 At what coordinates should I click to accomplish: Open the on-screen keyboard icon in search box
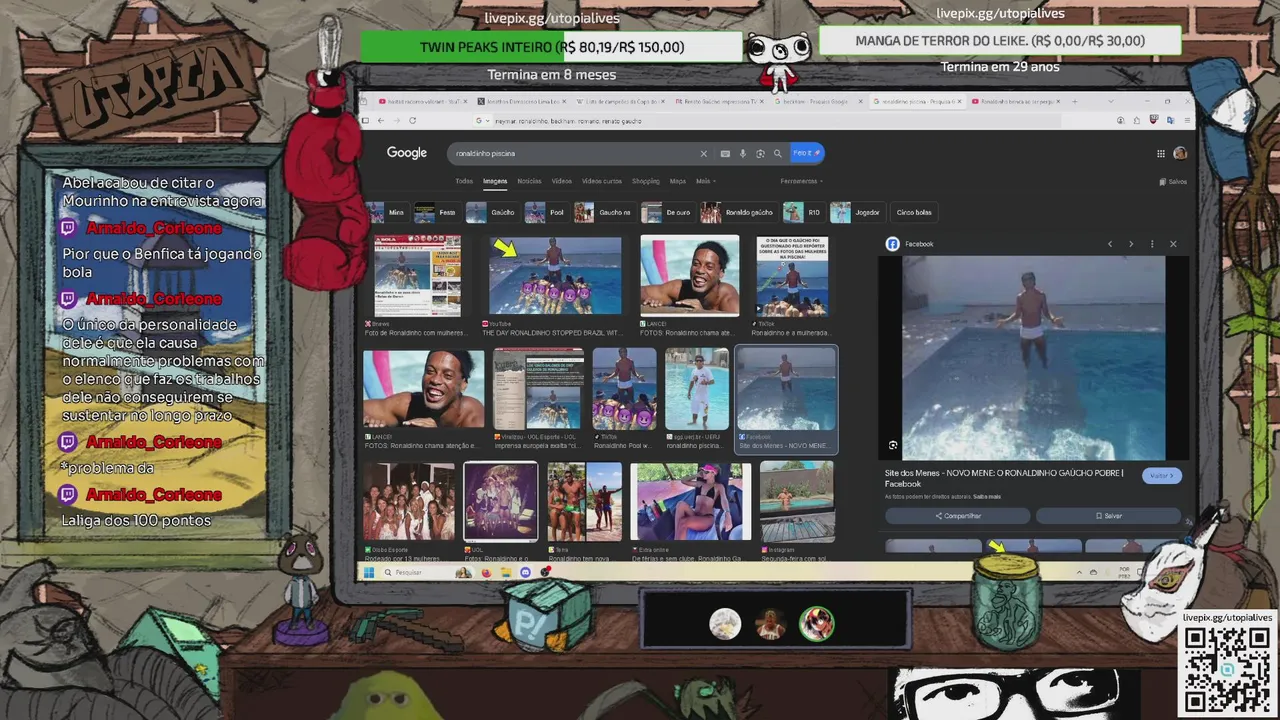[x=725, y=153]
